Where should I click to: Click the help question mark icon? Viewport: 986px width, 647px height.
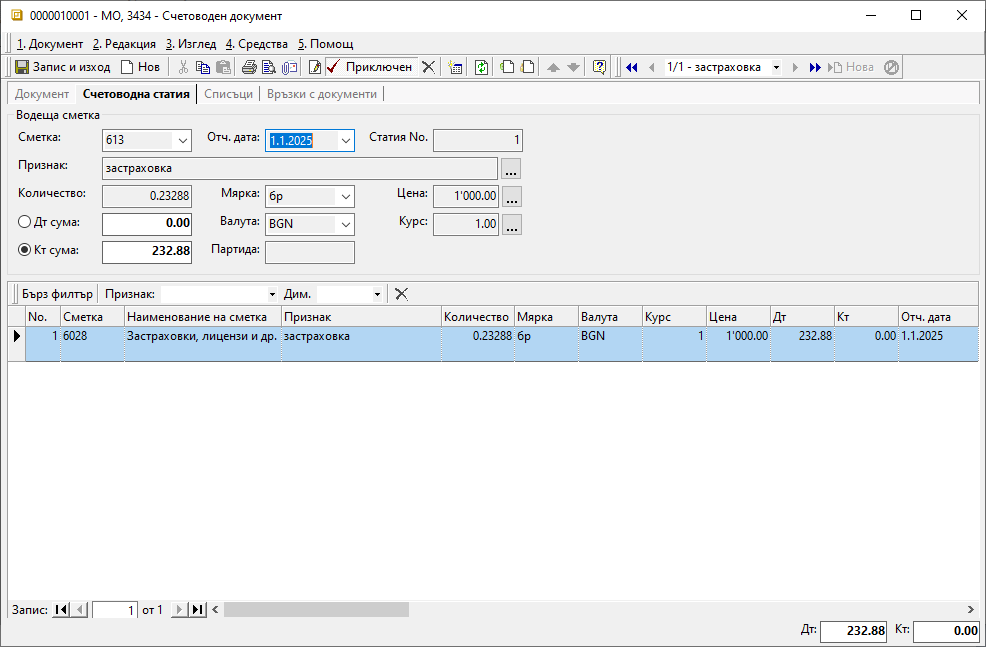pos(599,67)
